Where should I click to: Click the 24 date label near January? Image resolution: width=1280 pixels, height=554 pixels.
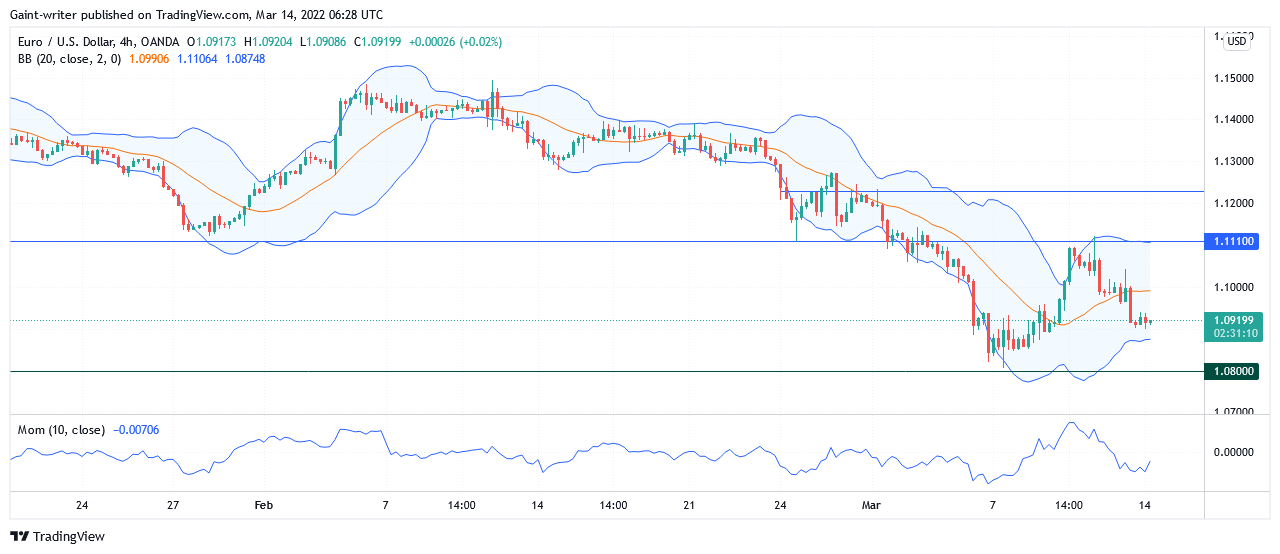pyautogui.click(x=82, y=505)
